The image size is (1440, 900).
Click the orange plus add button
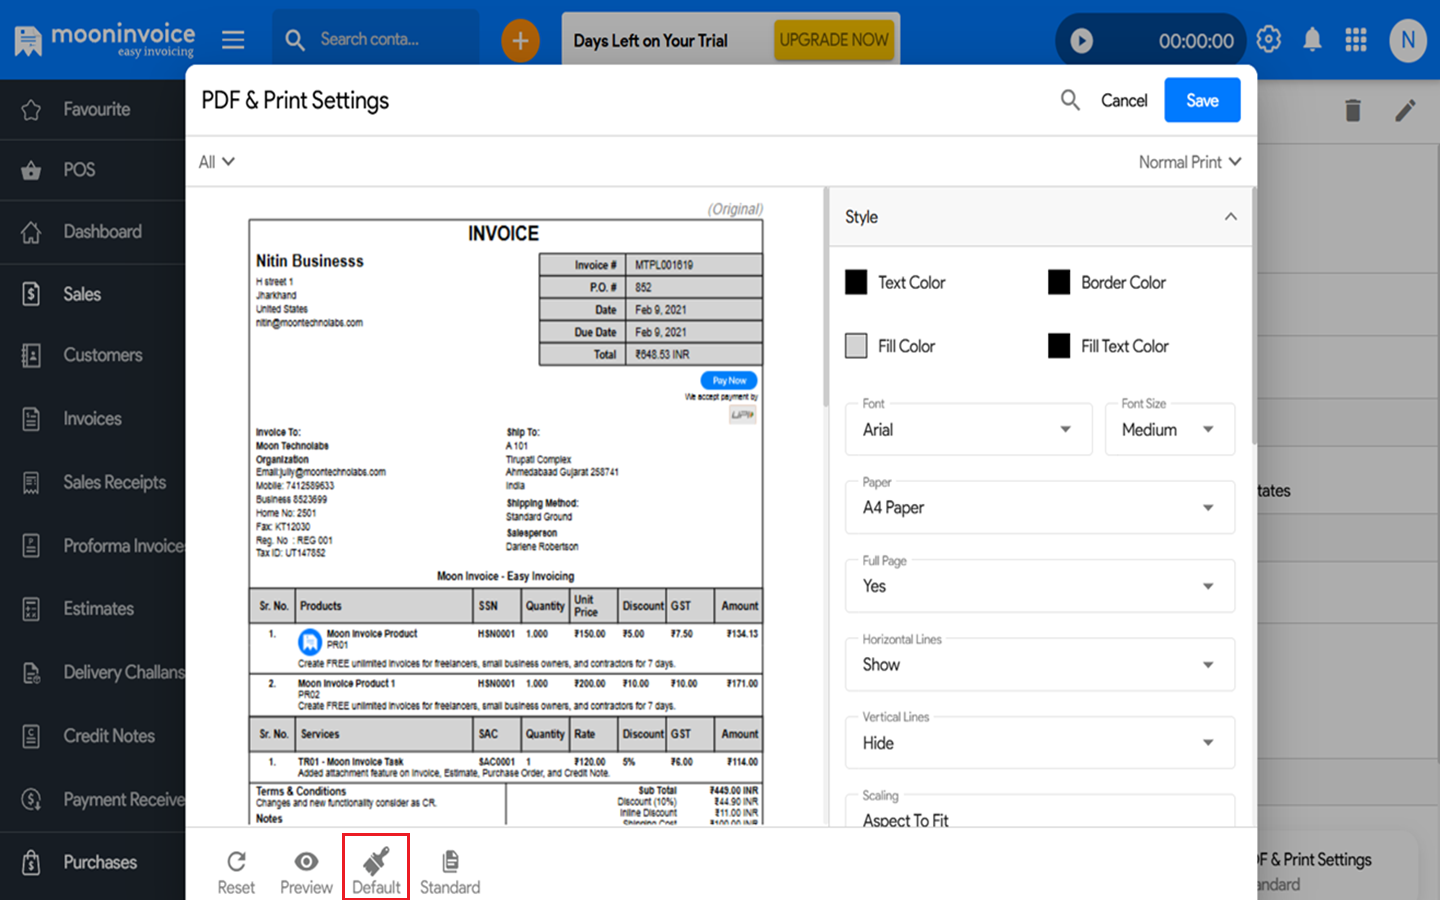520,41
